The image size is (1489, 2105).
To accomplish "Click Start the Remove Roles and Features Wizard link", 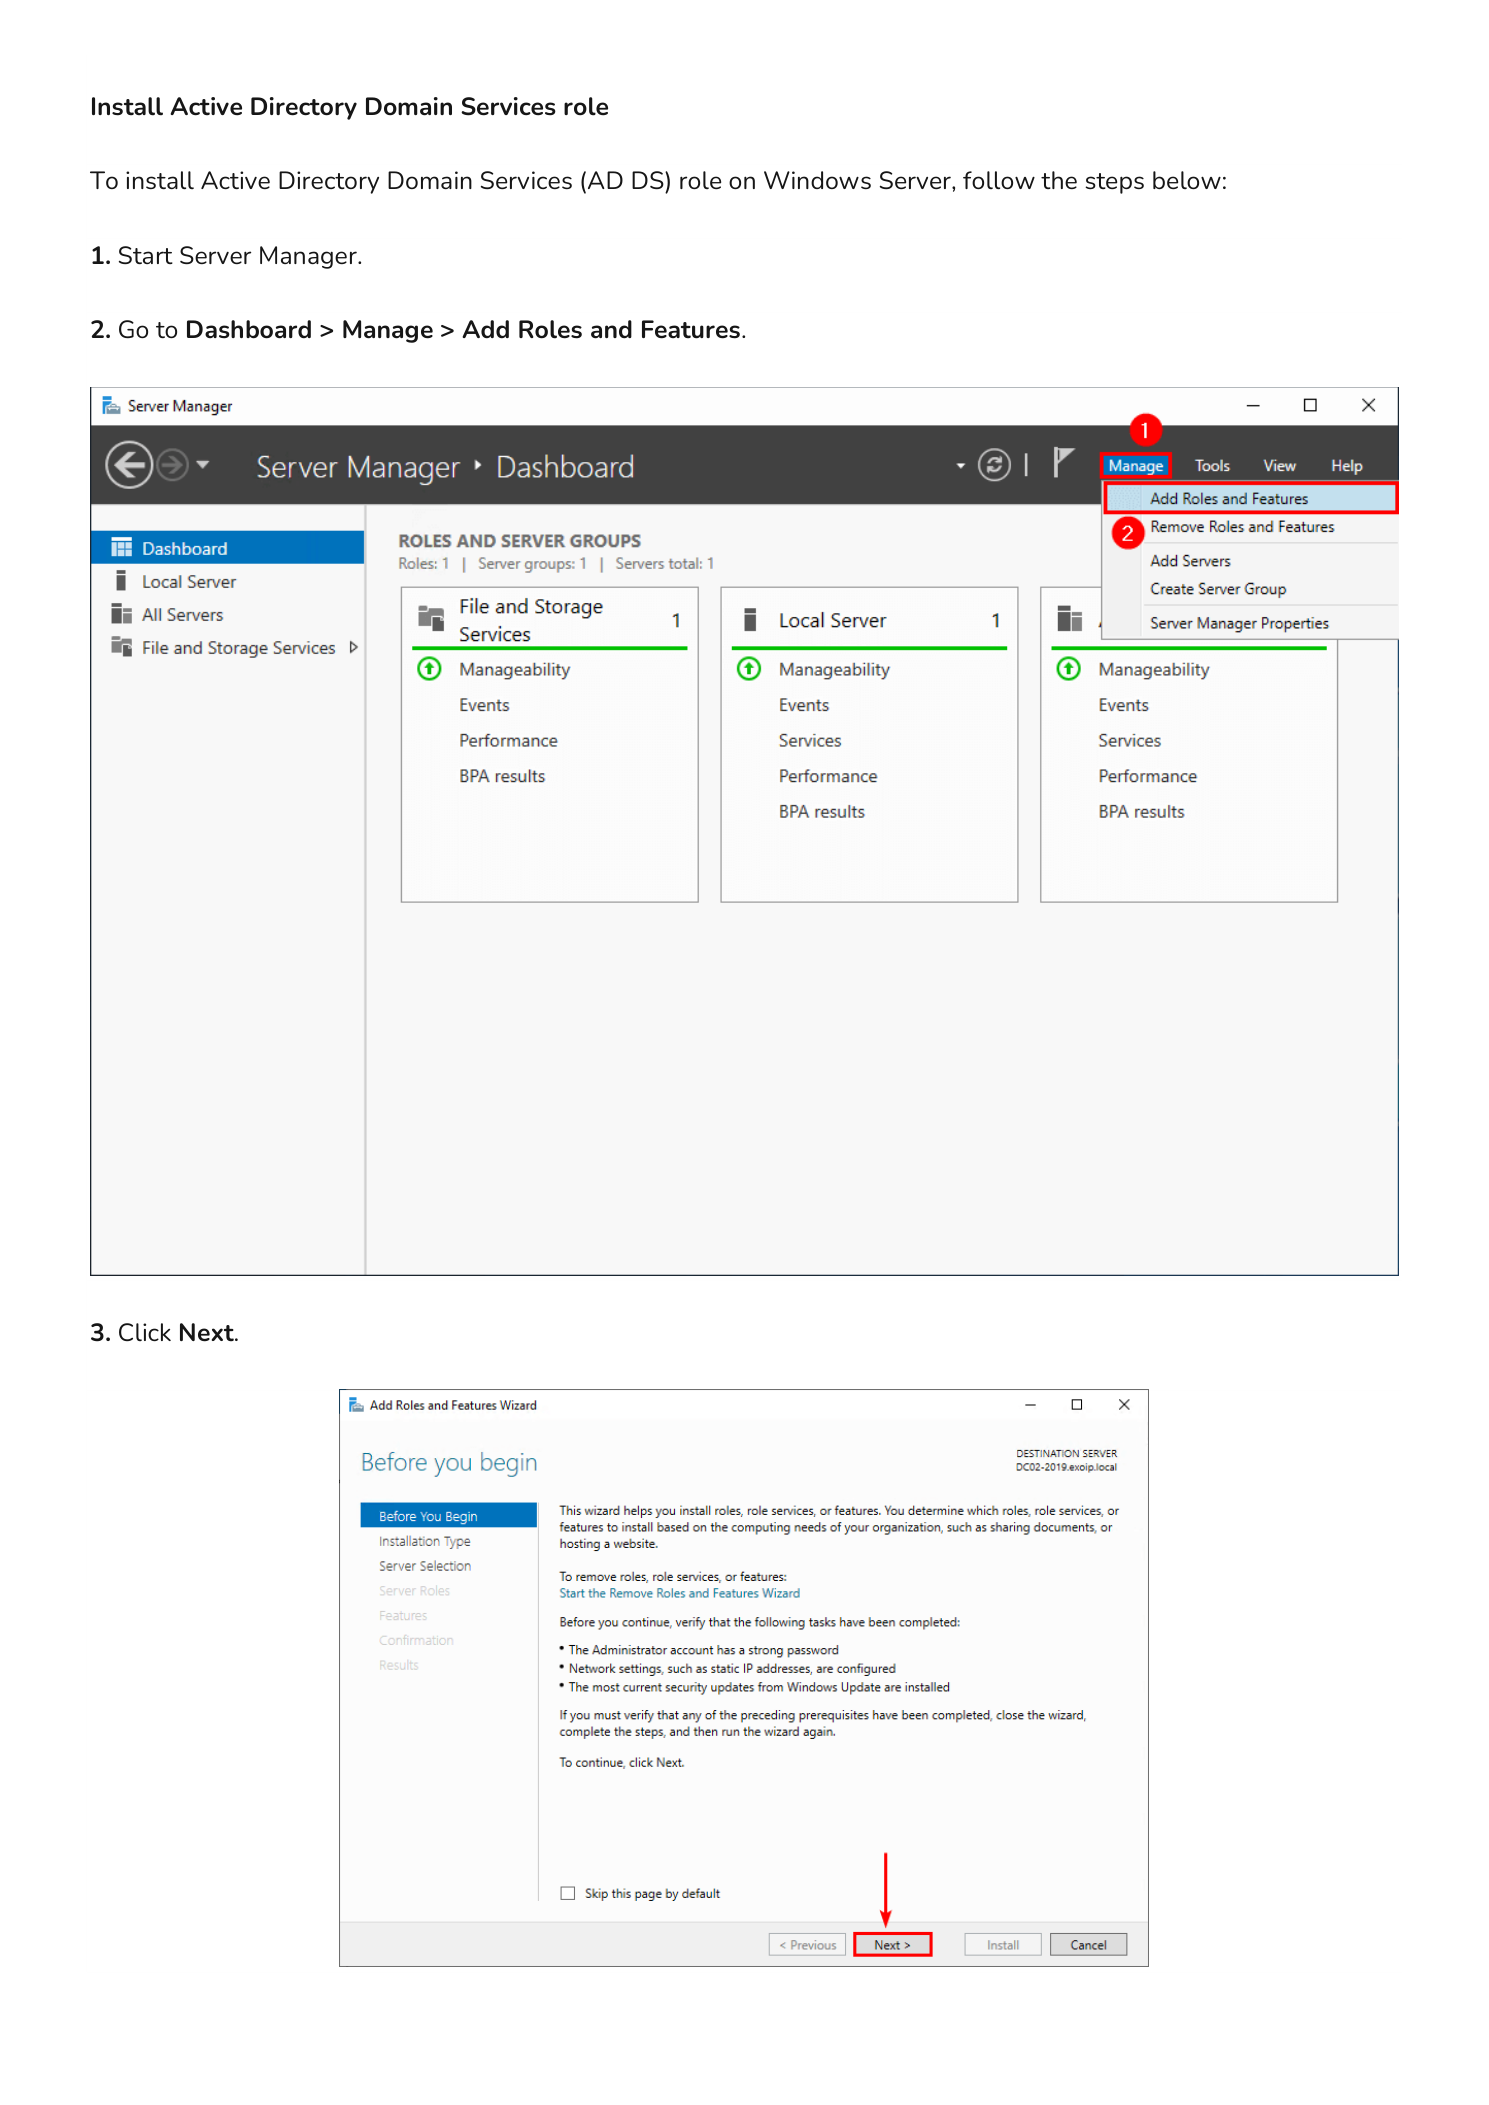I will [x=679, y=1594].
